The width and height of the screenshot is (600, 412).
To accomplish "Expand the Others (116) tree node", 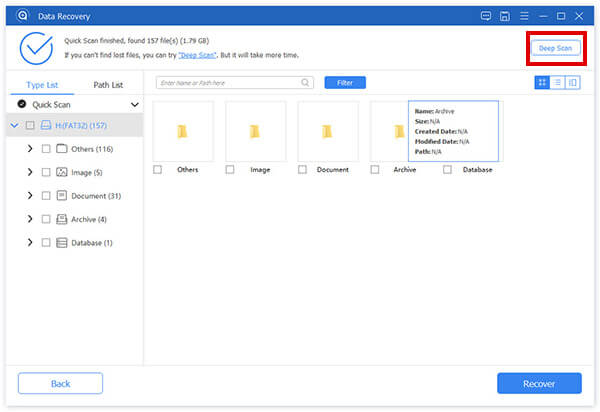I will (x=30, y=148).
